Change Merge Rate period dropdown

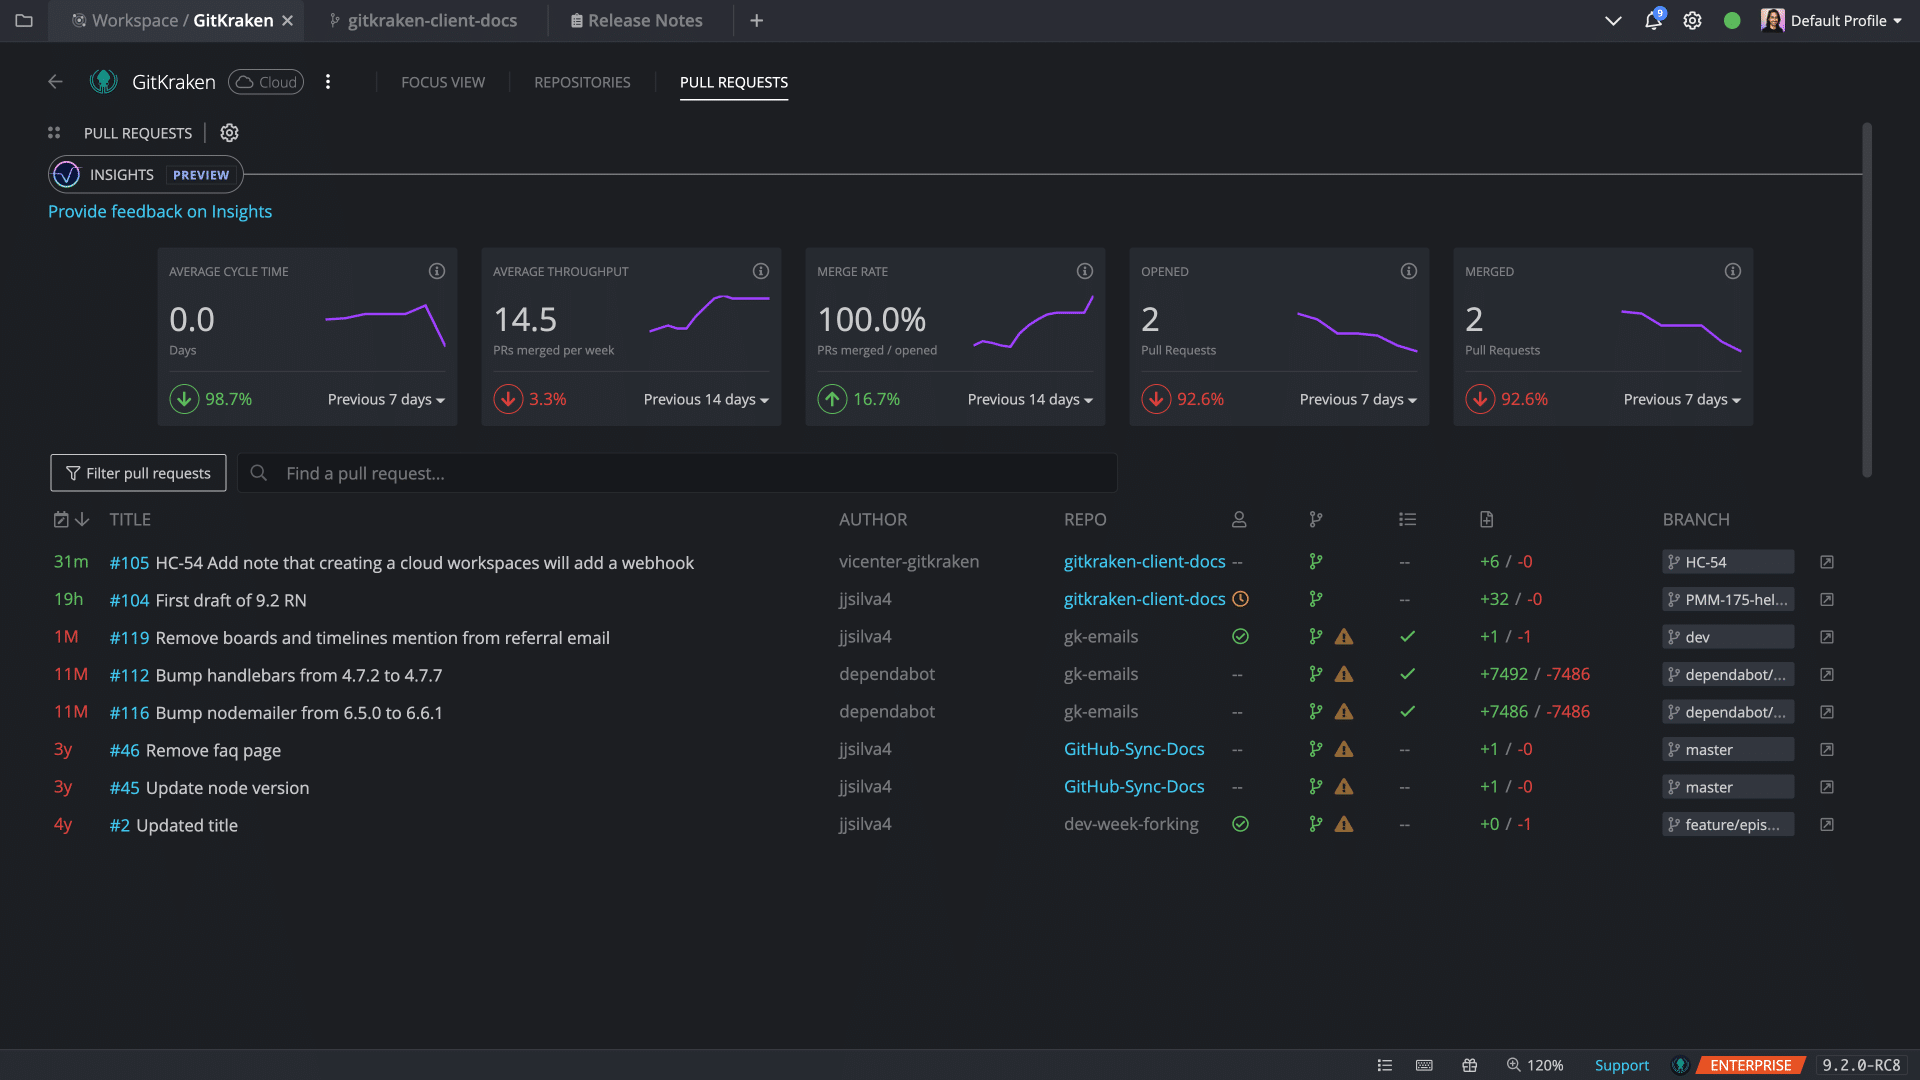(x=1030, y=399)
